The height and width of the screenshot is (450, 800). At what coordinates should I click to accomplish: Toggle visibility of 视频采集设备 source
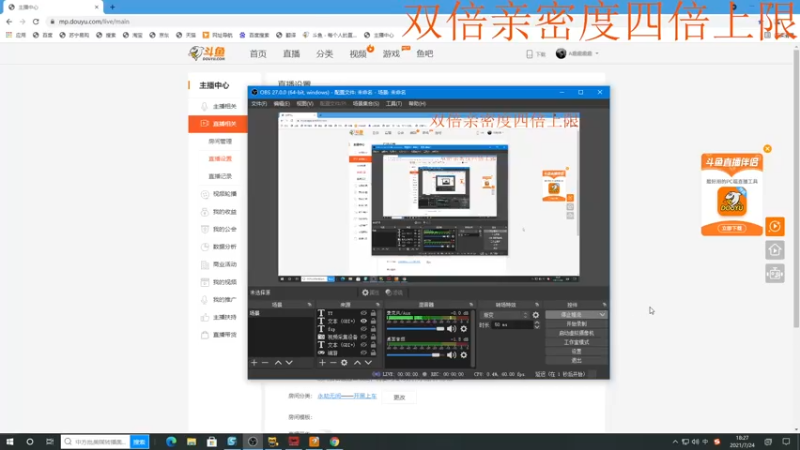(363, 337)
